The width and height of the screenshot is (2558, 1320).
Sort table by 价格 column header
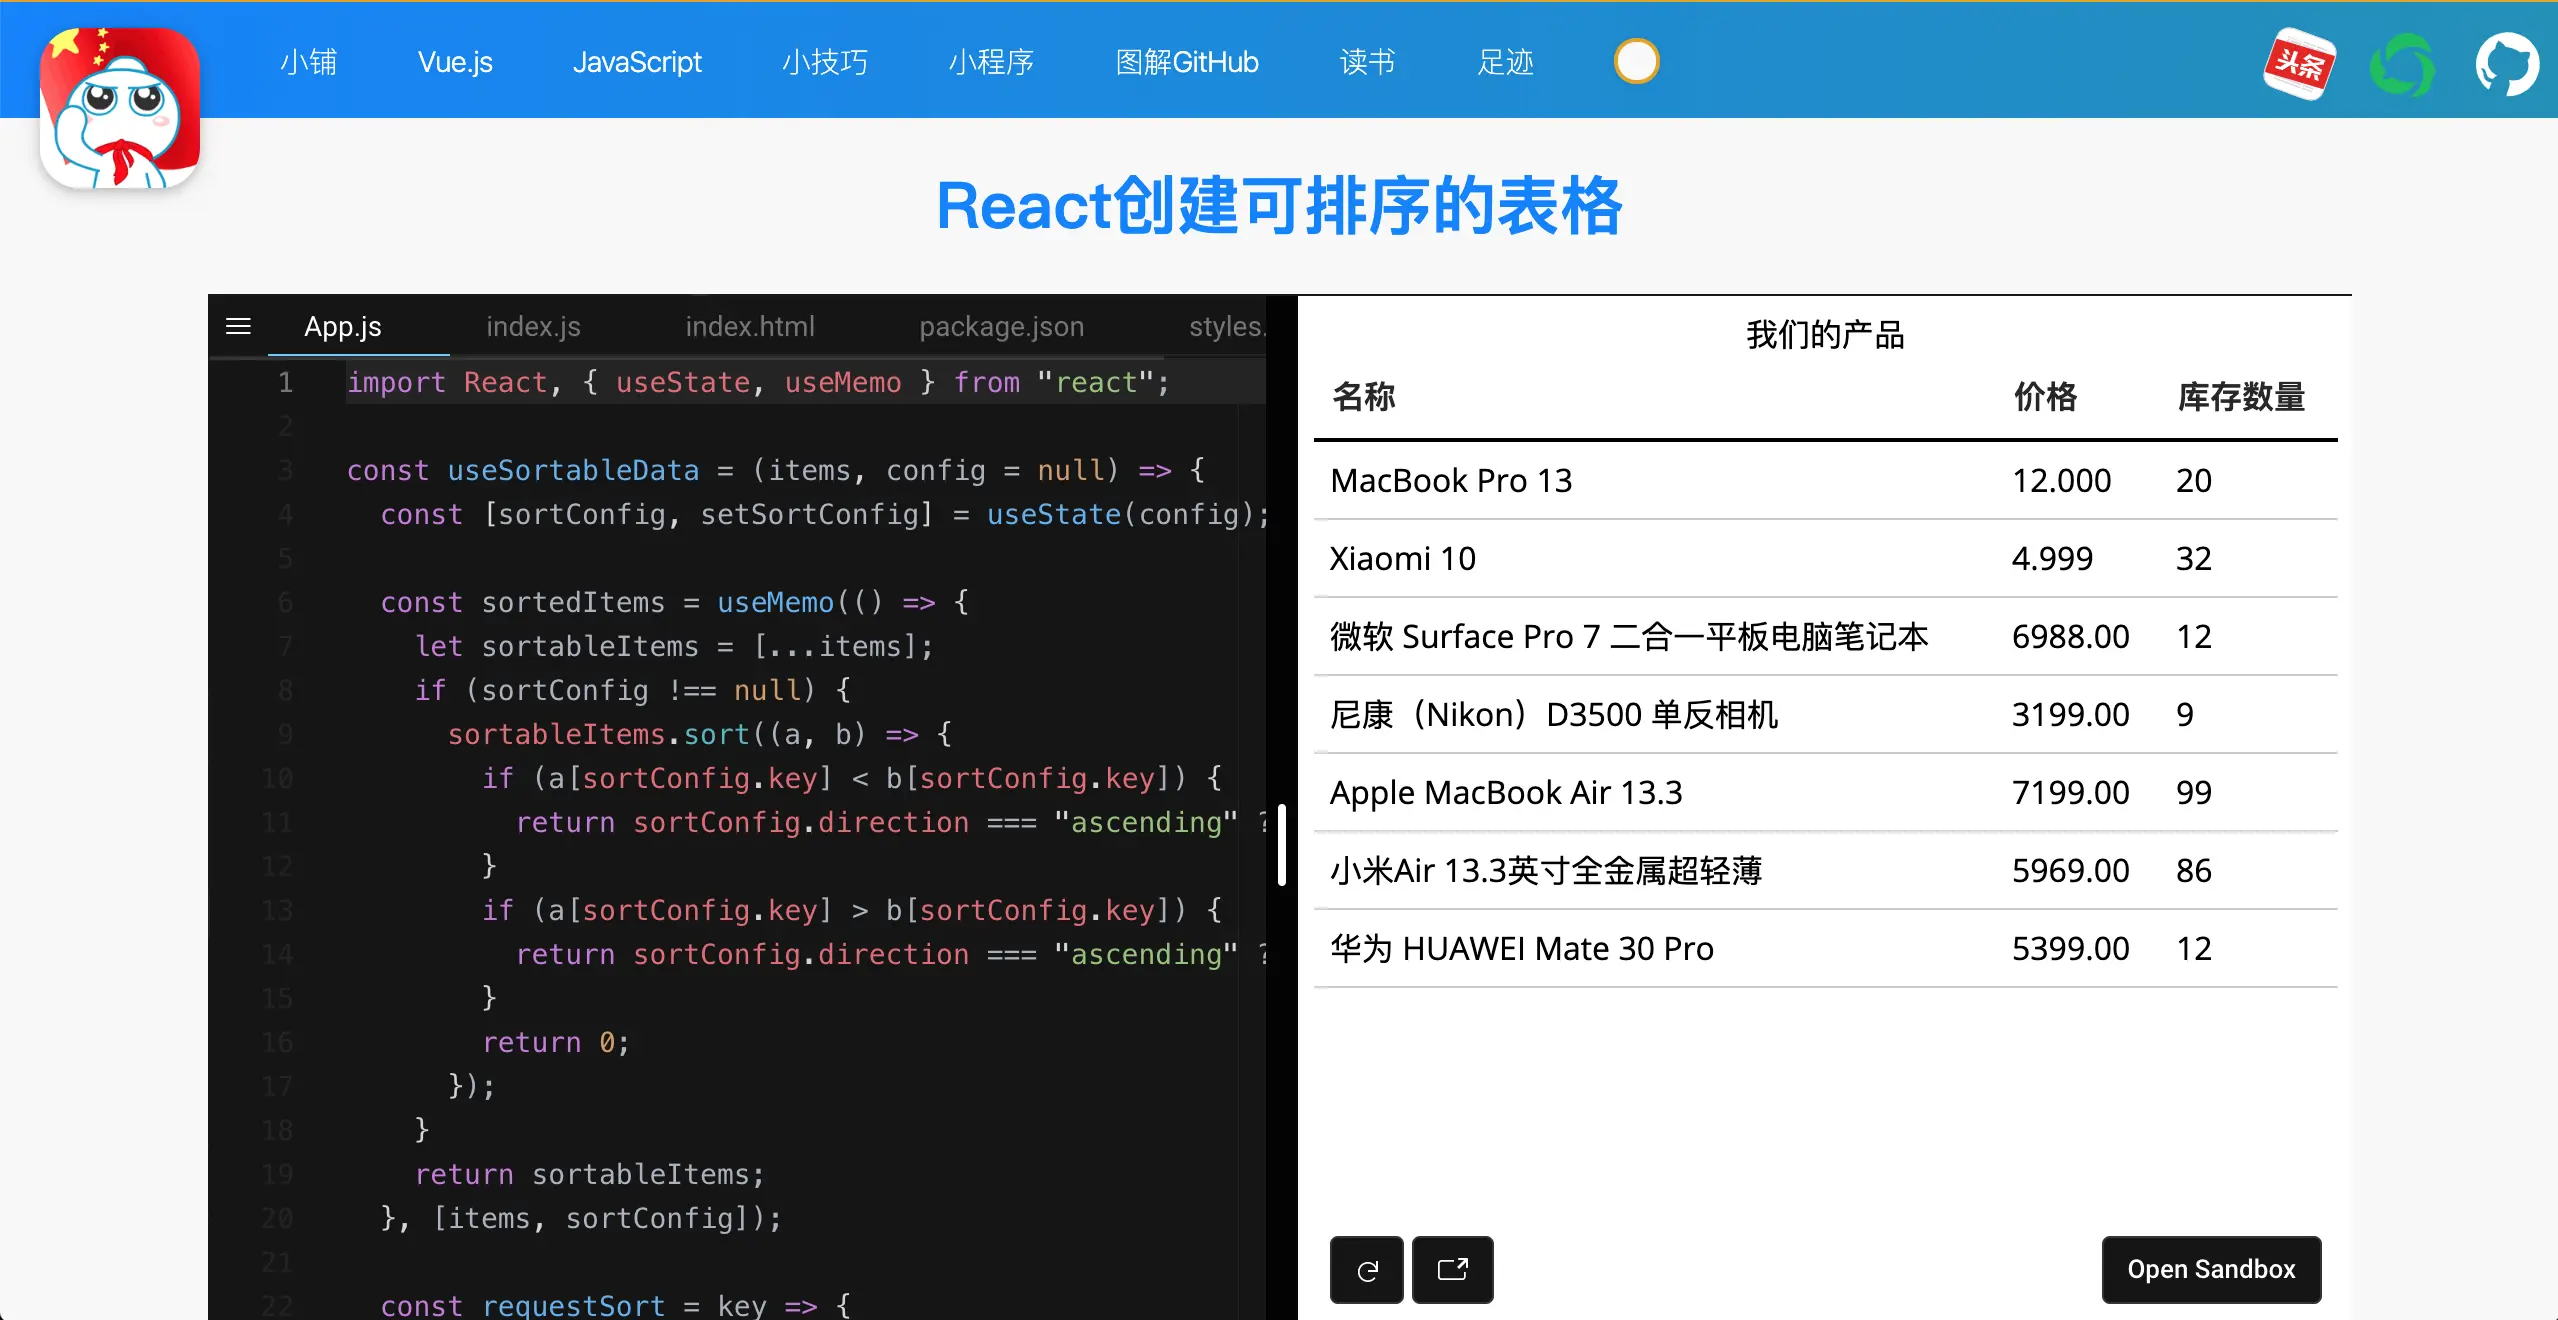pyautogui.click(x=2045, y=397)
